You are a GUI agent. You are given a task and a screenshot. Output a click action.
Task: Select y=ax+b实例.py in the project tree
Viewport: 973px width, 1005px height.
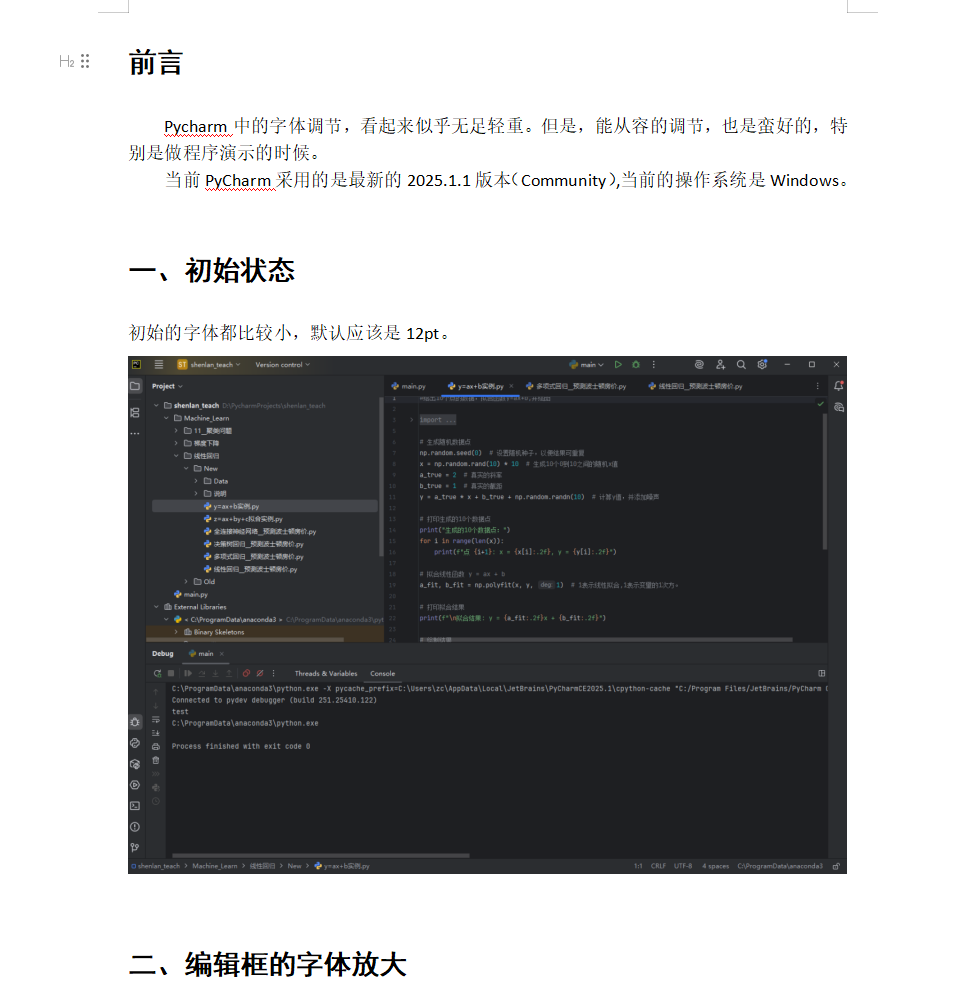pyautogui.click(x=264, y=506)
